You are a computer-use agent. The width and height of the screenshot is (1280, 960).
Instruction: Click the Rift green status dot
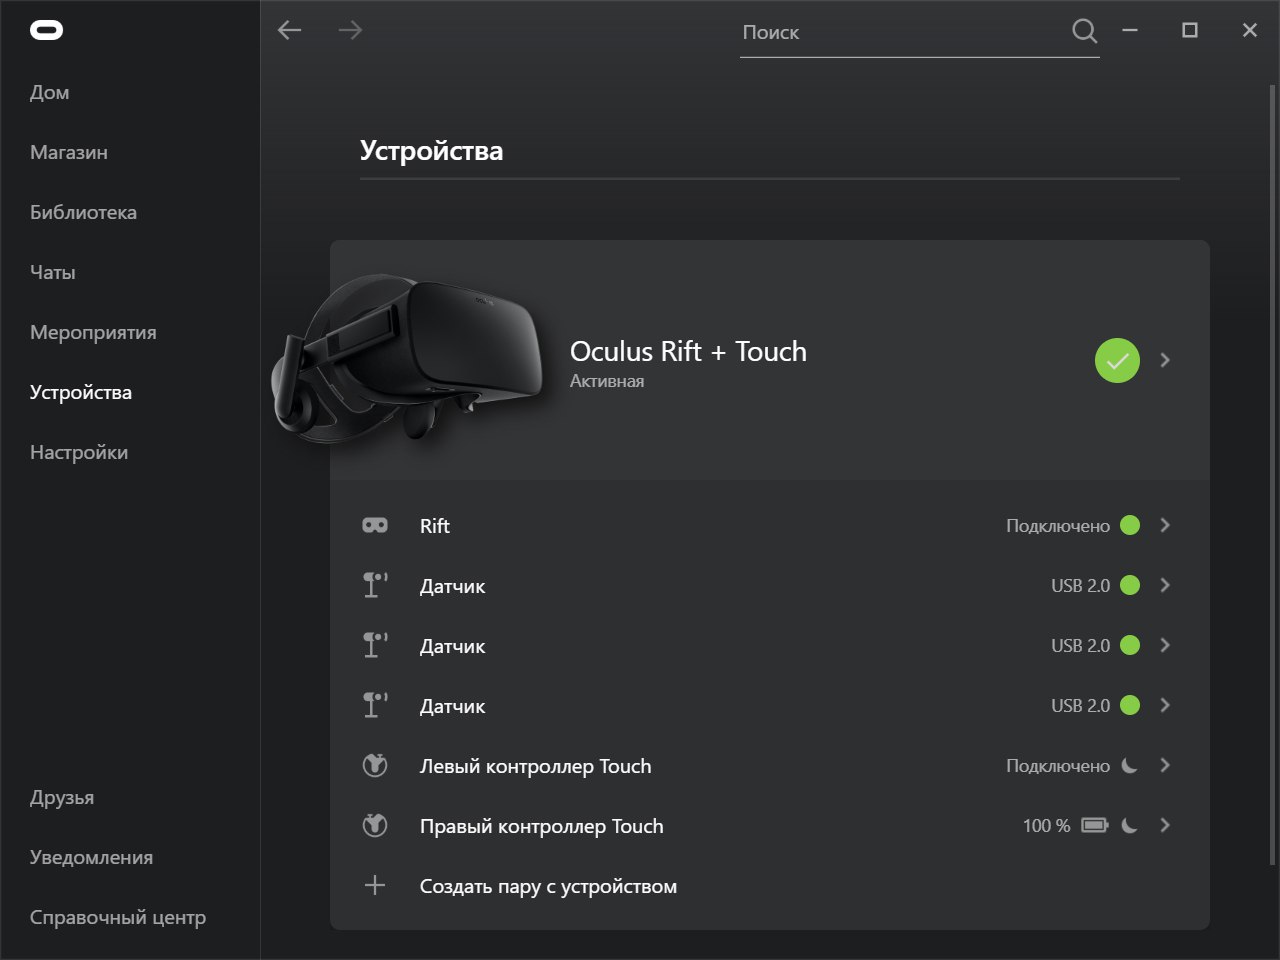(1130, 525)
